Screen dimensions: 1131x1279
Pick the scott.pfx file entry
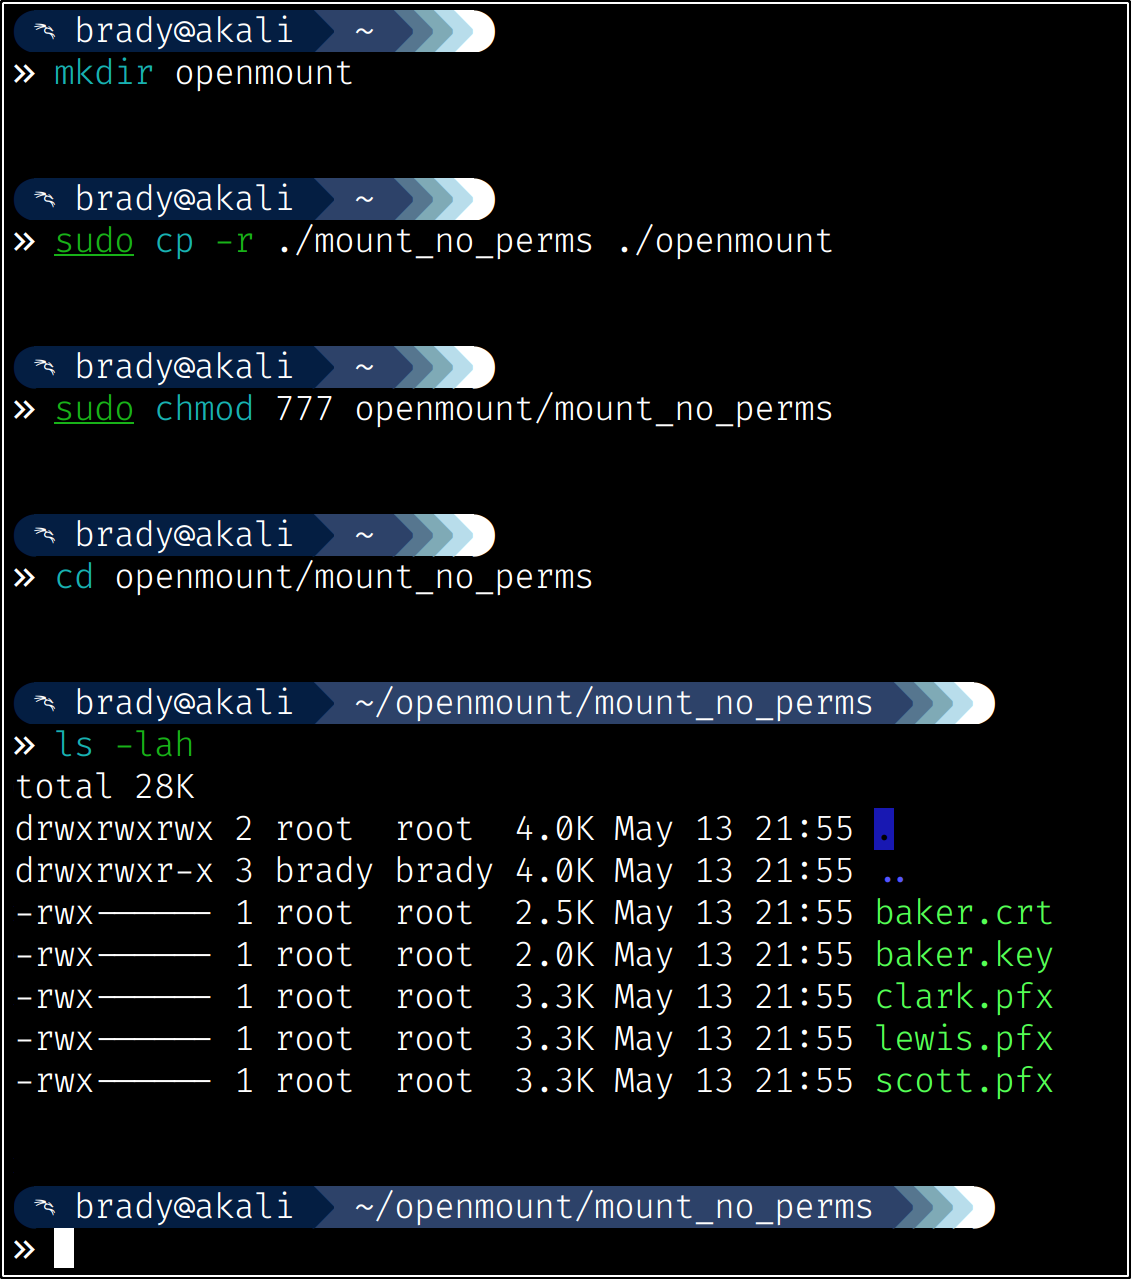pos(963,1081)
